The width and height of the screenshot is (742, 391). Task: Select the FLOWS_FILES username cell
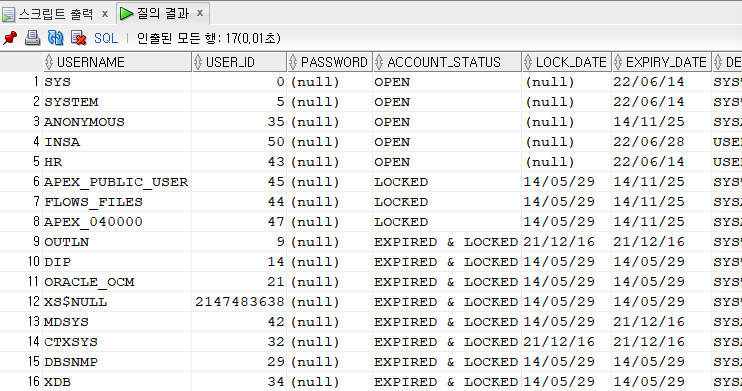click(117, 202)
